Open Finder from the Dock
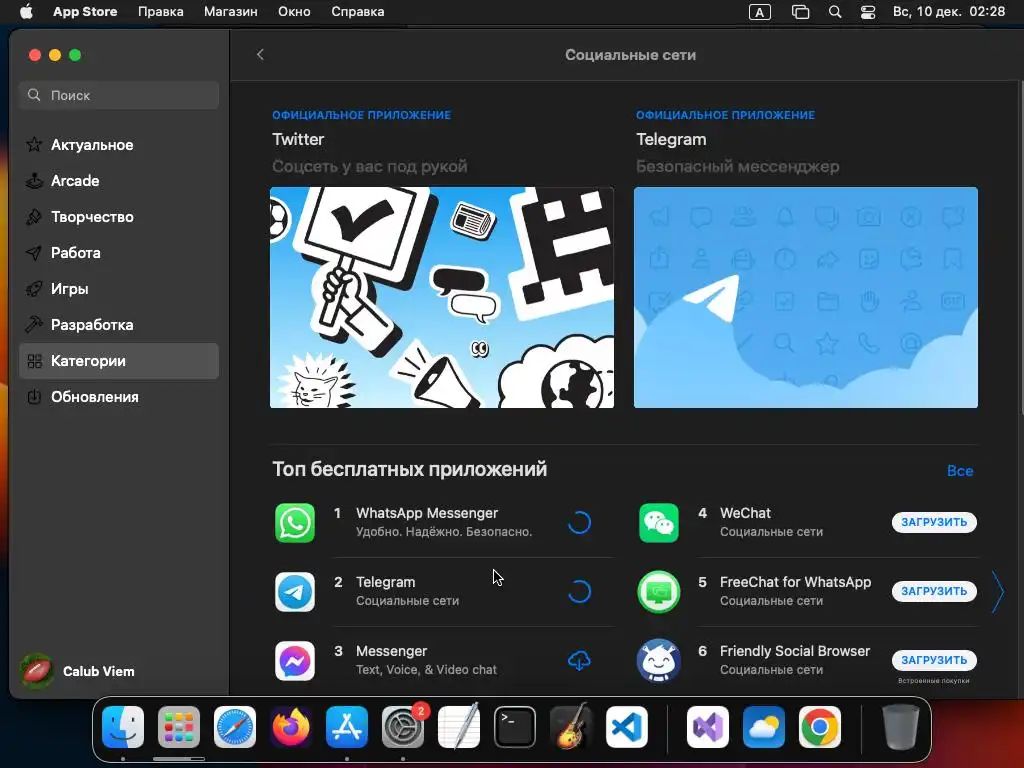 [123, 727]
